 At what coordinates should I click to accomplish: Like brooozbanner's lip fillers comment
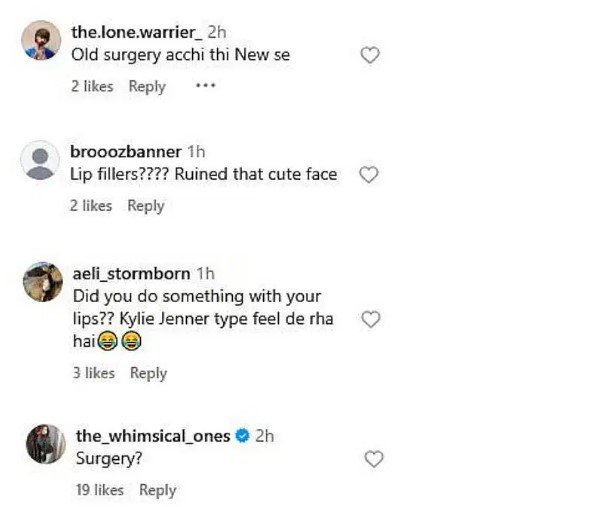[368, 175]
